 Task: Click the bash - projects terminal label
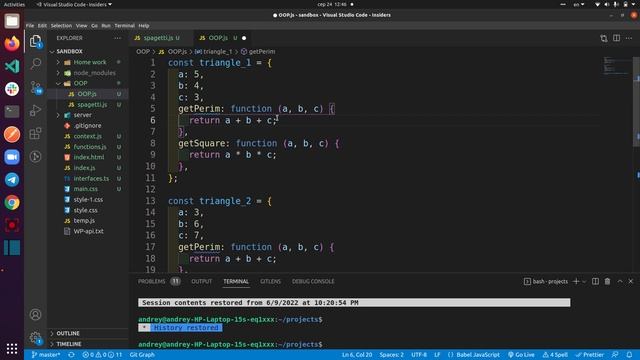coord(546,281)
